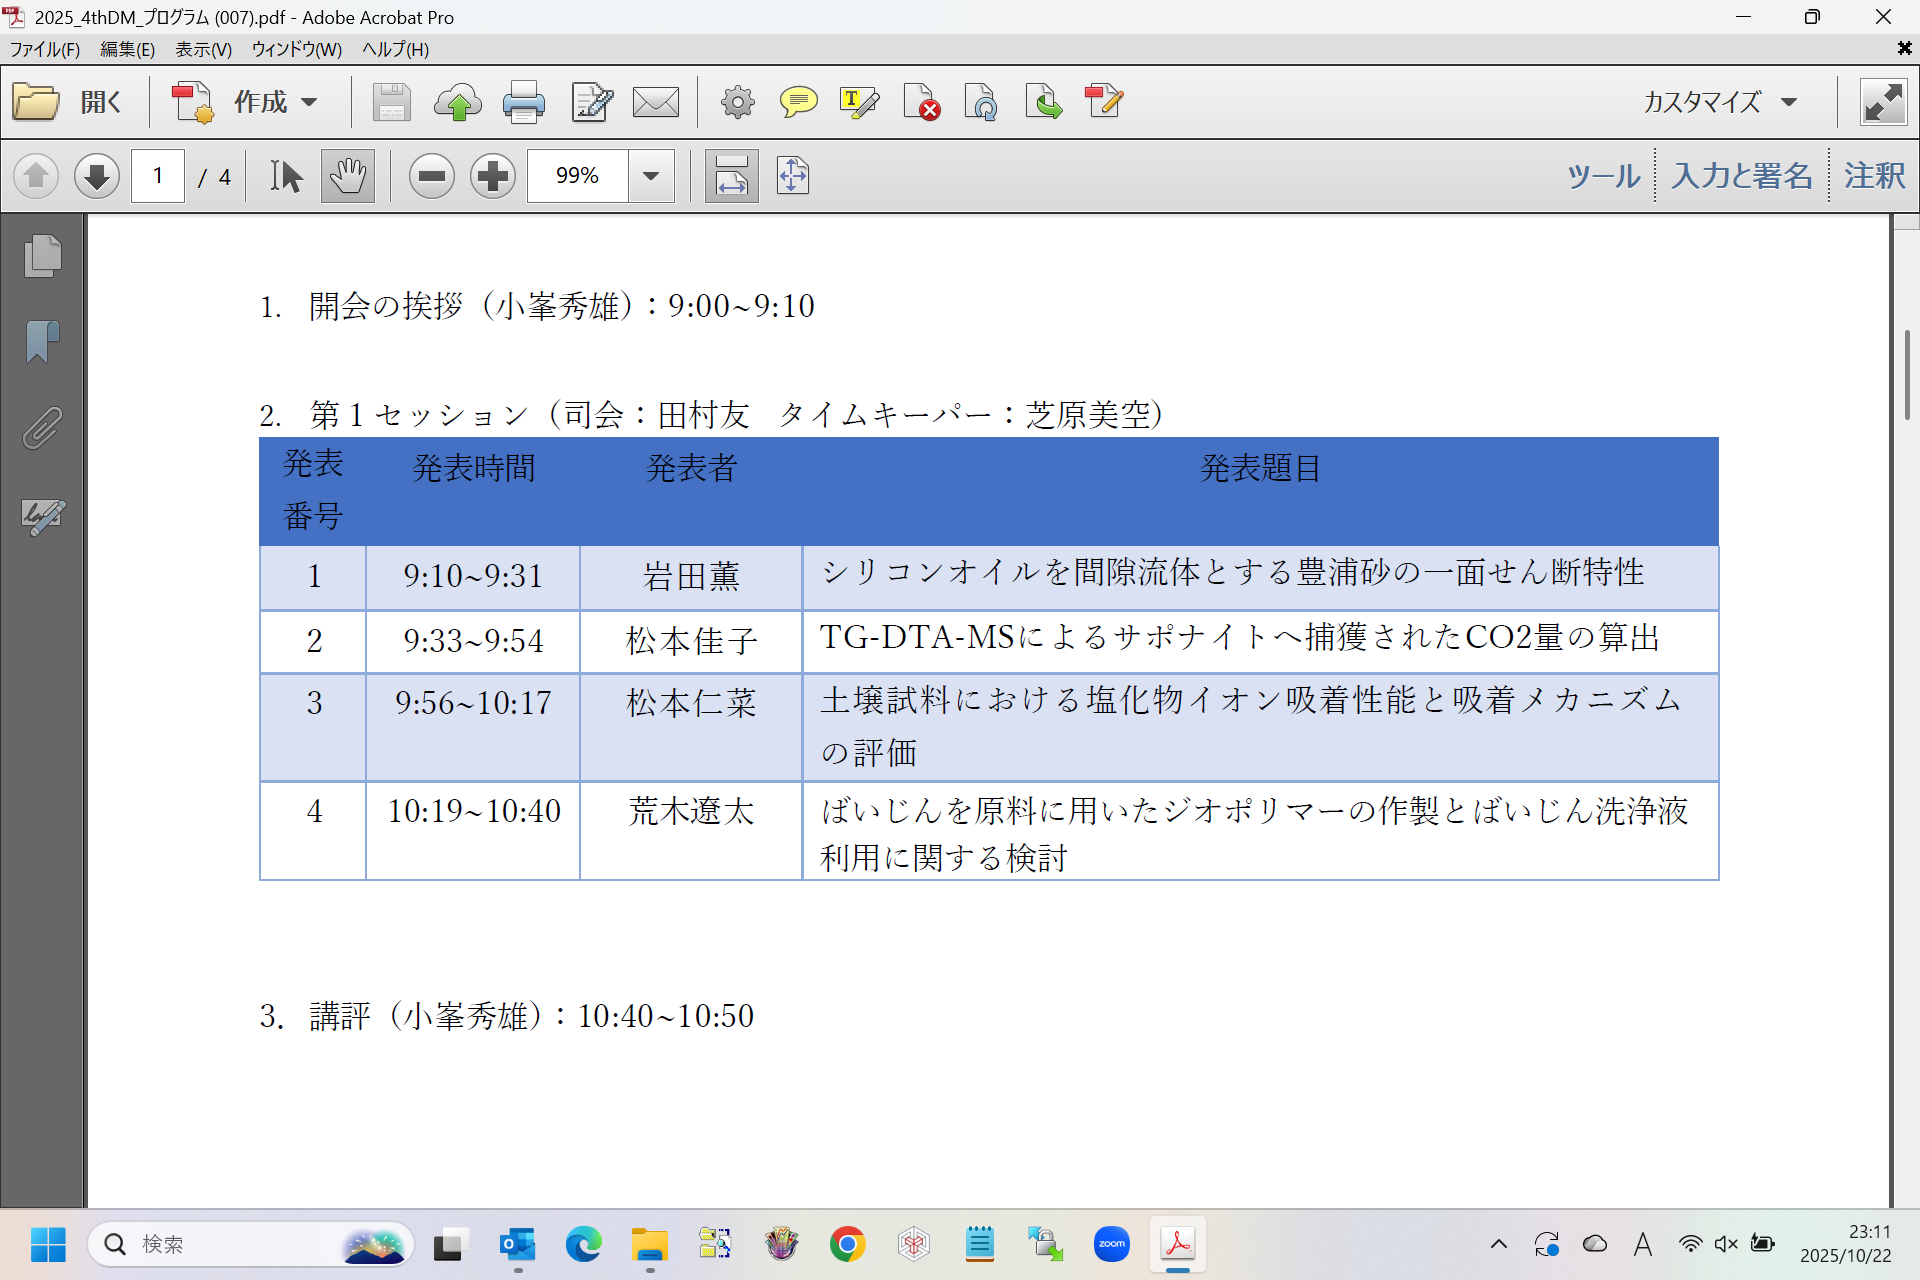Screen dimensions: 1920x1280
Task: Show the bookmarks side panel
Action: (42, 341)
